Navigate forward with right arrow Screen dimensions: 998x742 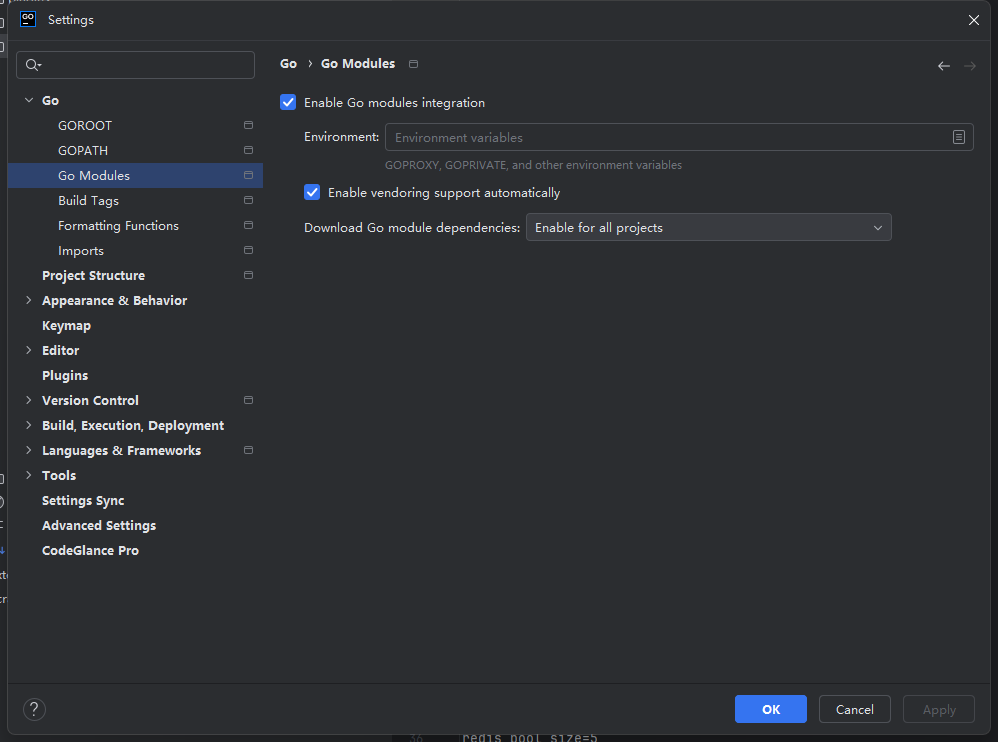pos(969,66)
